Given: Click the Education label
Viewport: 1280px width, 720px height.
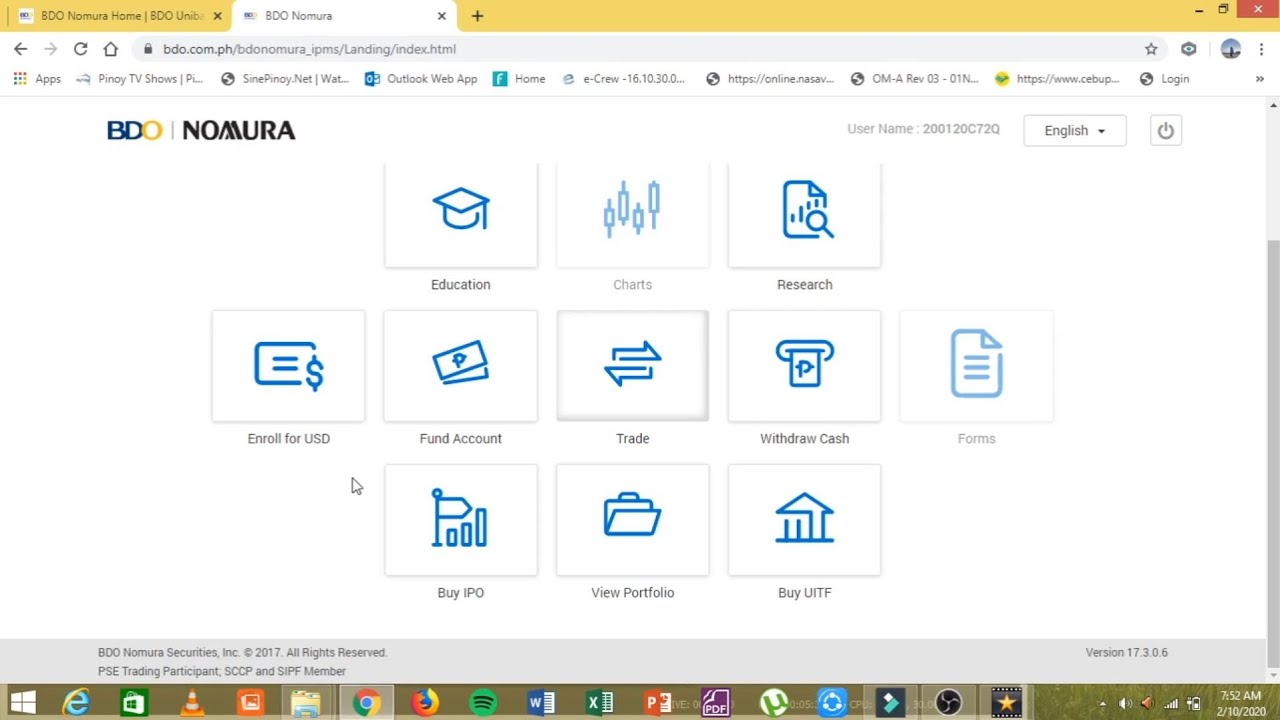Looking at the screenshot, I should point(461,285).
